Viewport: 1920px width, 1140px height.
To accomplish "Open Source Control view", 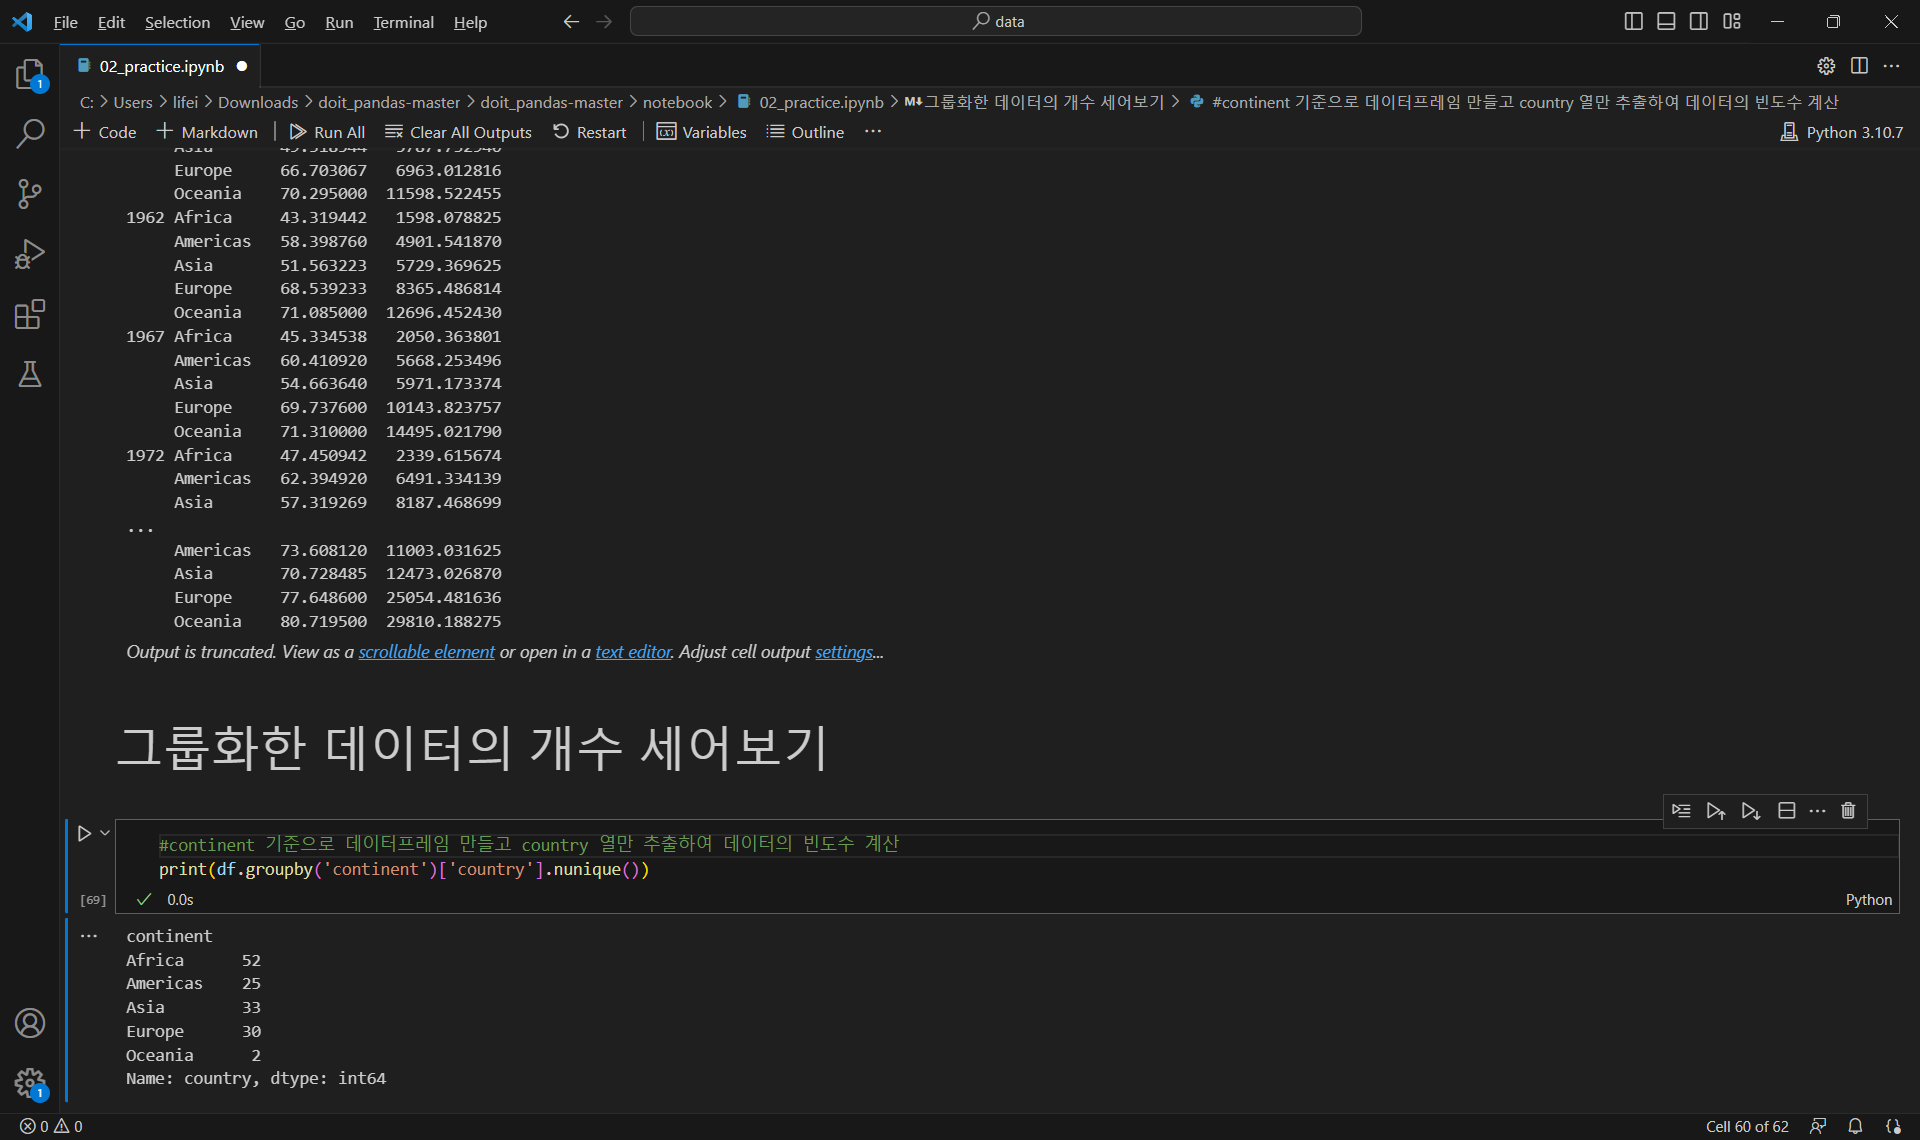I will click(30, 194).
